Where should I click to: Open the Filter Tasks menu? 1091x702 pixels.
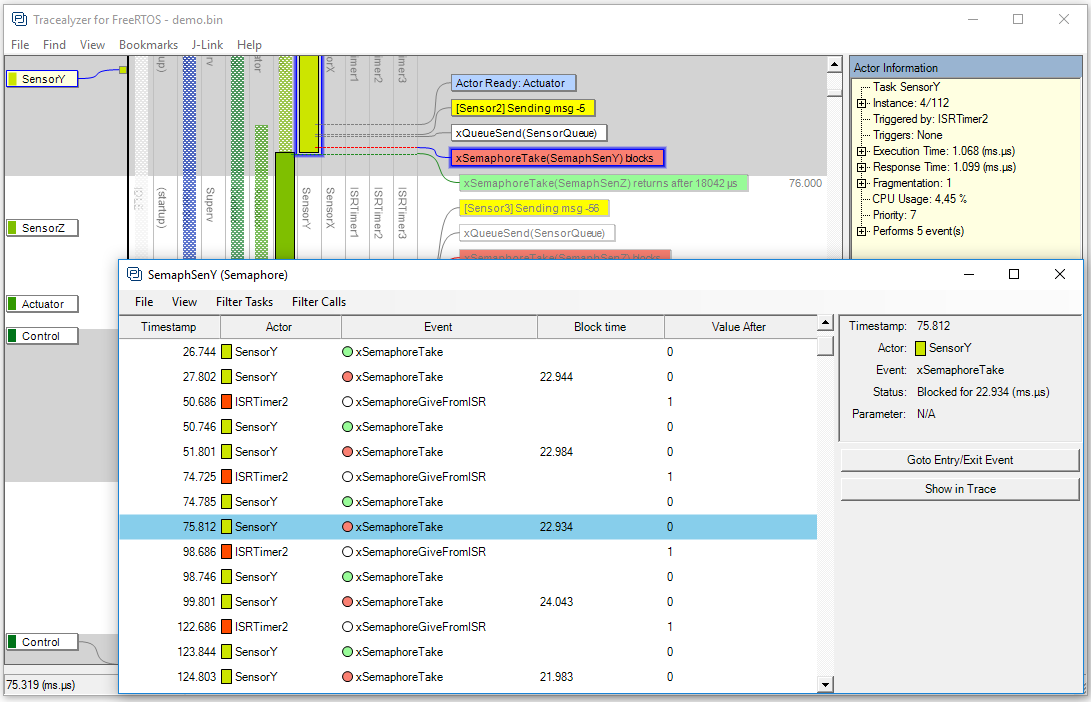click(x=244, y=302)
